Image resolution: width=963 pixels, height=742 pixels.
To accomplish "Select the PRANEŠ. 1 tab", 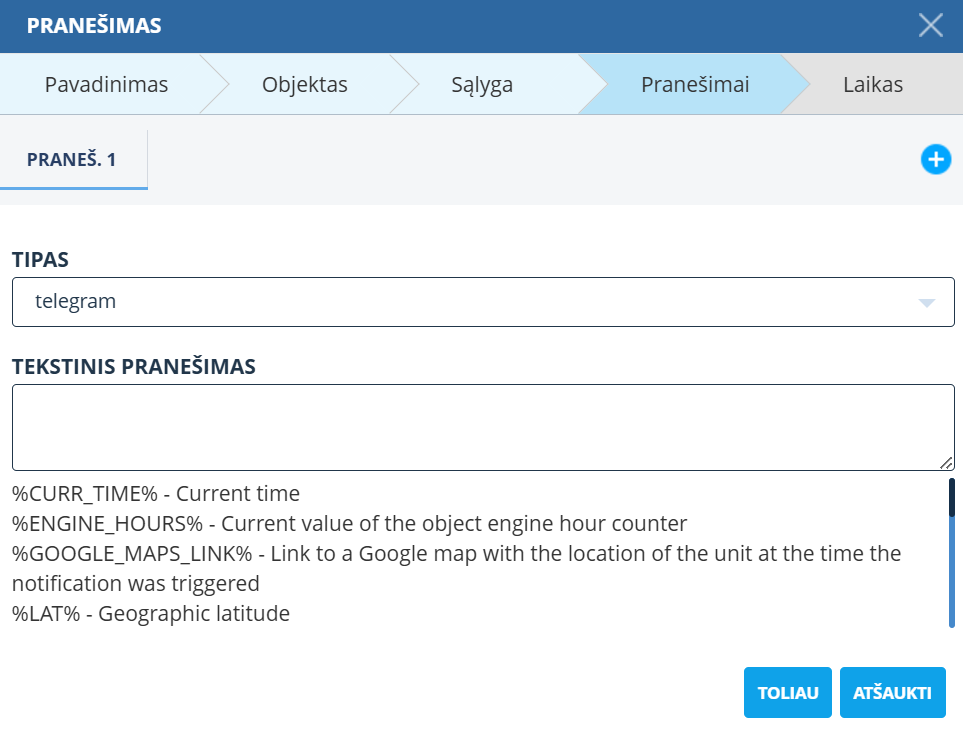I will [x=72, y=160].
